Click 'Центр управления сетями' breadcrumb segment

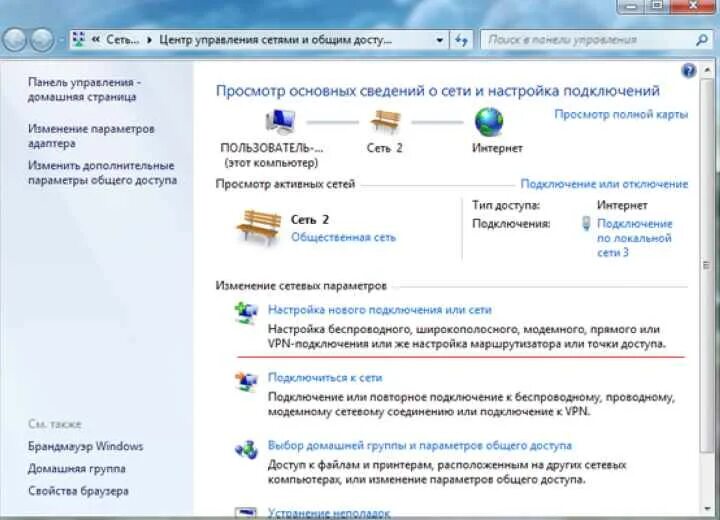point(275,40)
